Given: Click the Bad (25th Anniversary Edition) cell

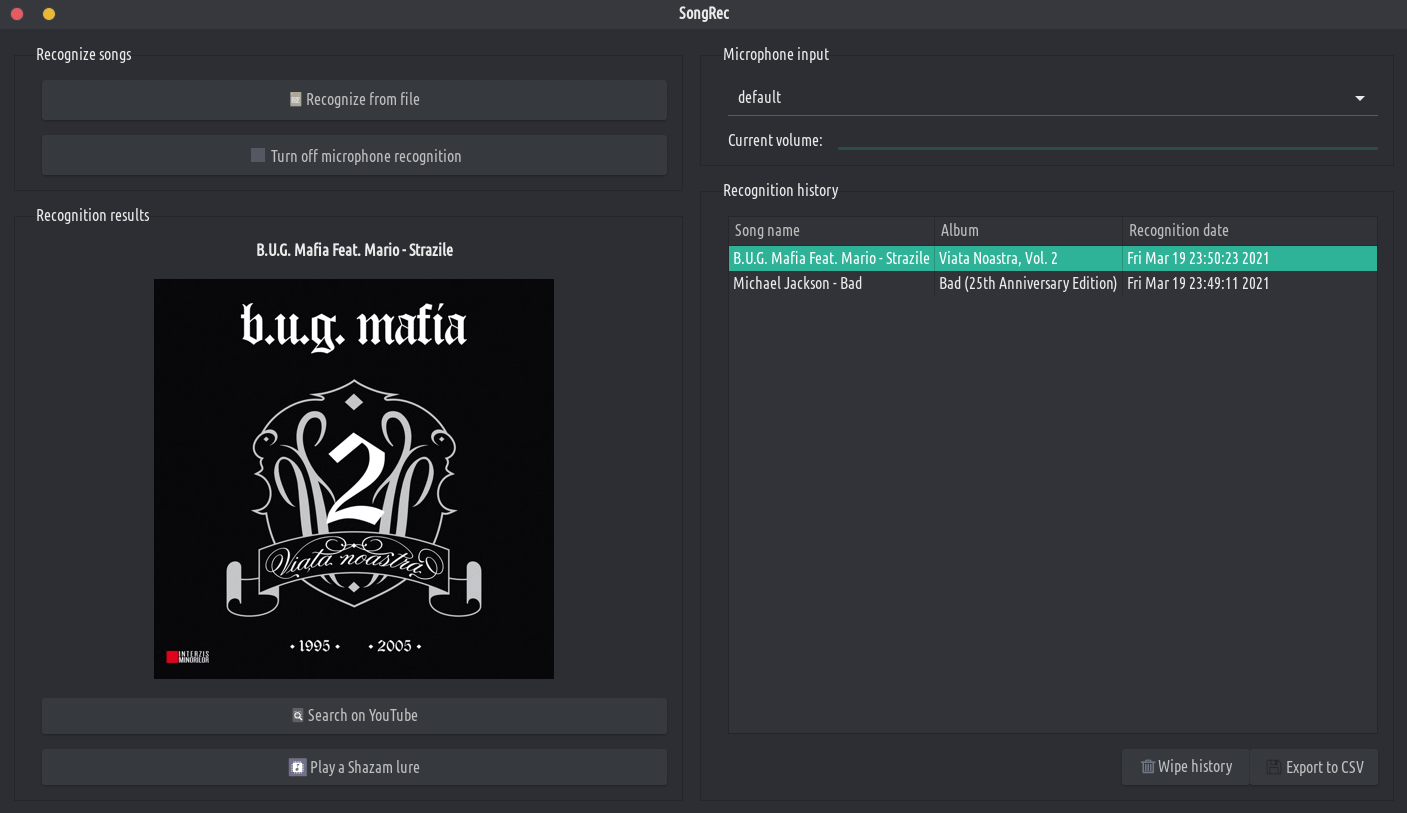Looking at the screenshot, I should (x=1028, y=284).
